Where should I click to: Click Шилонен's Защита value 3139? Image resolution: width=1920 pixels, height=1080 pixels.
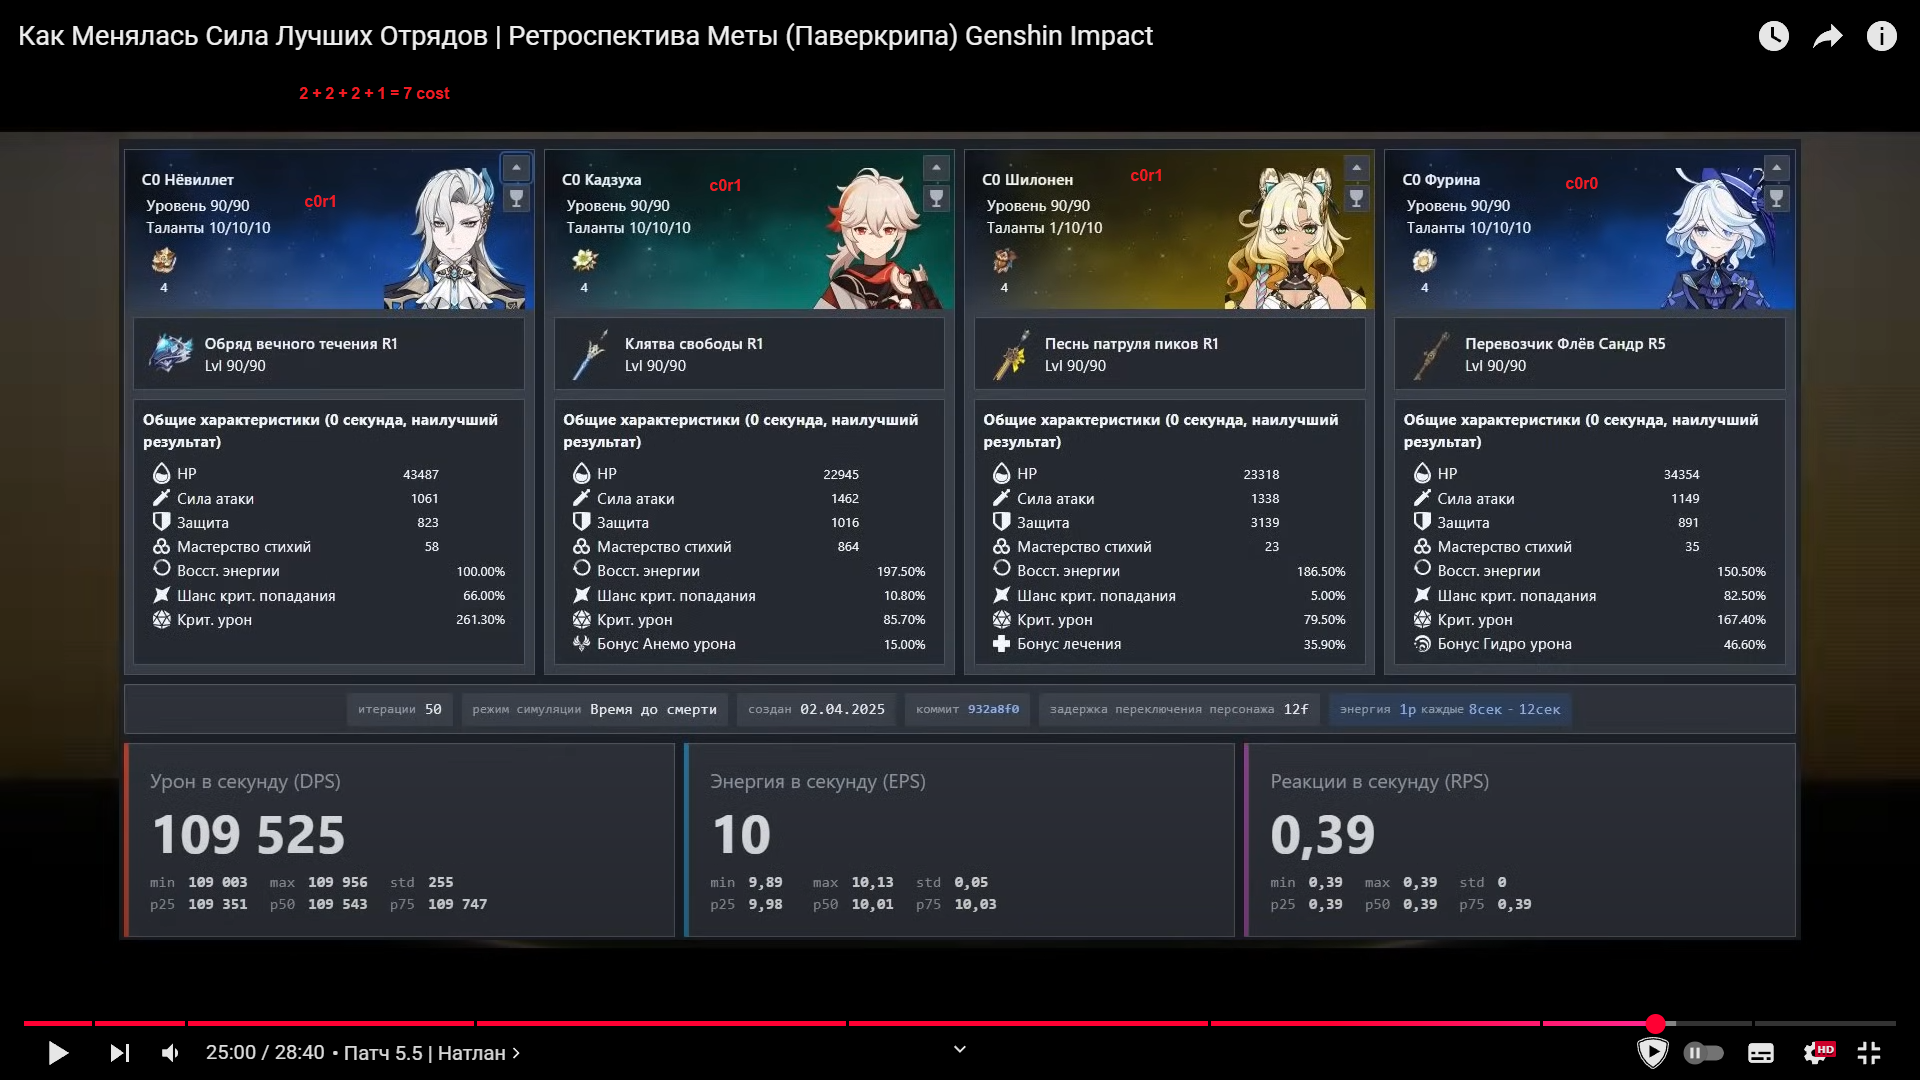pyautogui.click(x=1265, y=522)
